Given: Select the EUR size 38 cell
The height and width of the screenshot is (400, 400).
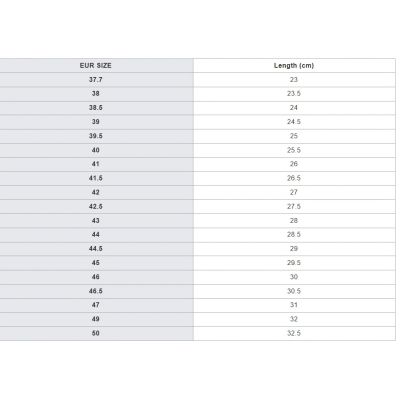Looking at the screenshot, I should 96,94.
